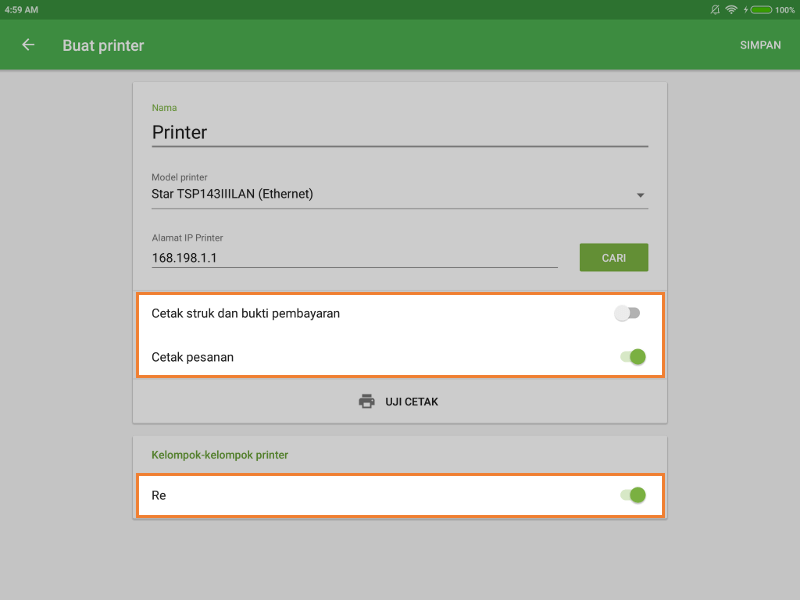
Task: Check the Wi-Fi icon in status bar
Action: tap(731, 10)
